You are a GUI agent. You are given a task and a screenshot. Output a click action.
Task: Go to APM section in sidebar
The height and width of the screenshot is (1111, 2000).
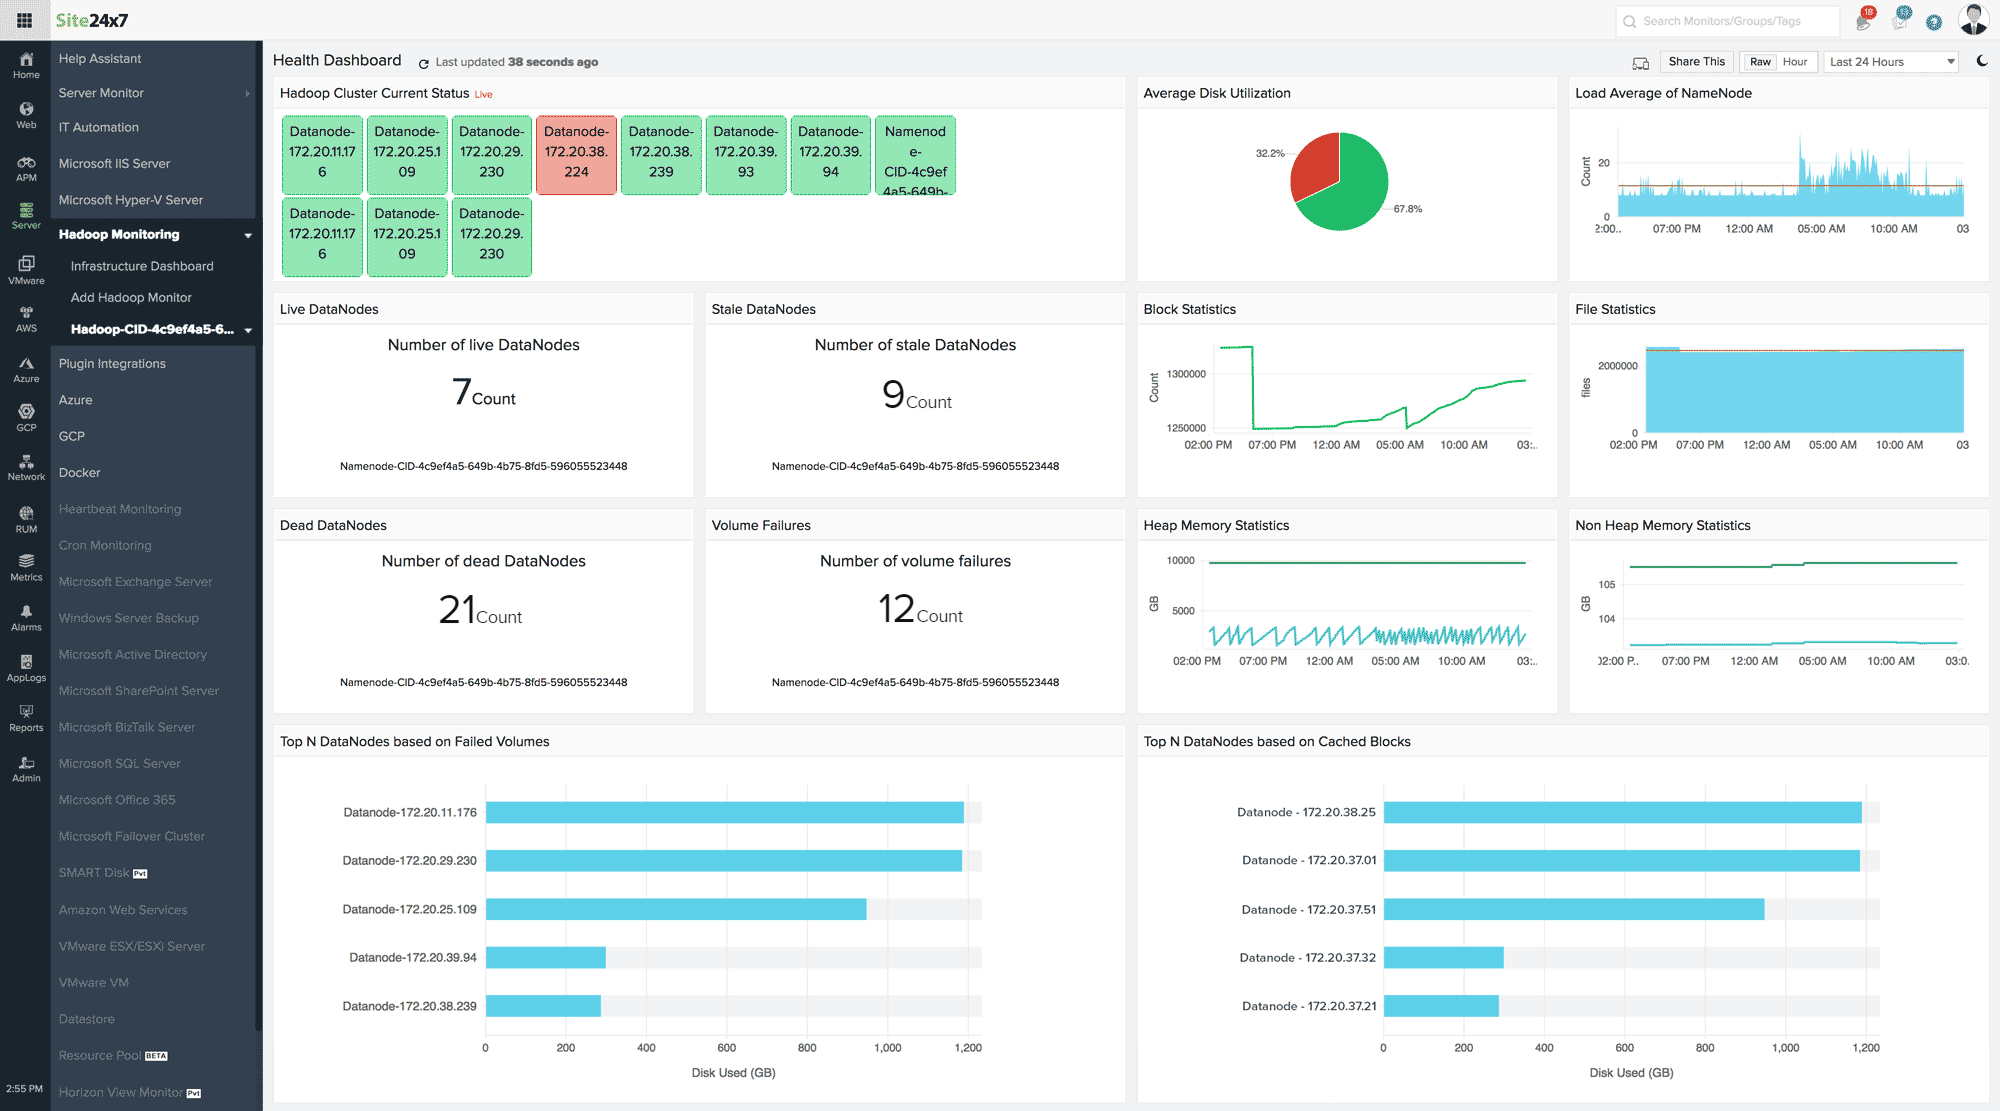(26, 167)
